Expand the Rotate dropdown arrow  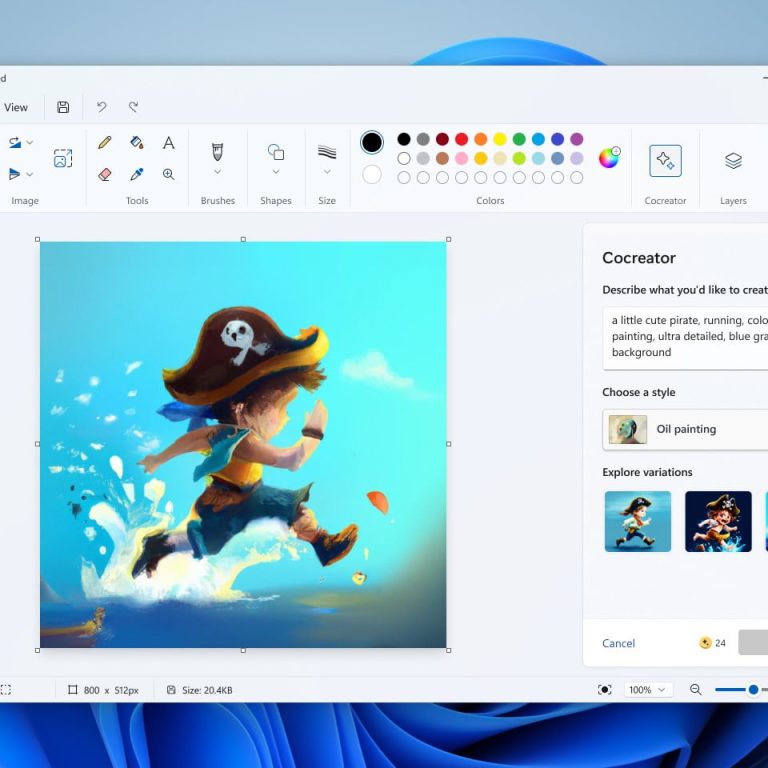pyautogui.click(x=30, y=143)
